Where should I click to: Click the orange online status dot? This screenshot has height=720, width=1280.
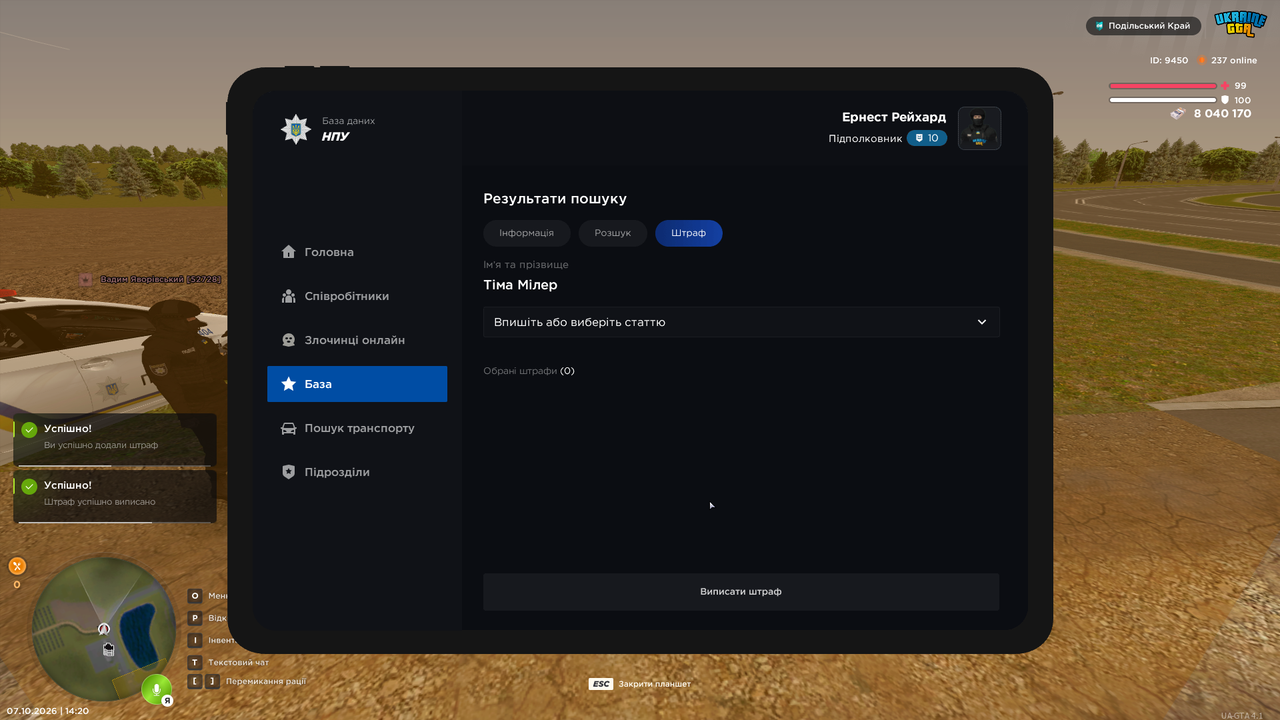click(x=1202, y=61)
